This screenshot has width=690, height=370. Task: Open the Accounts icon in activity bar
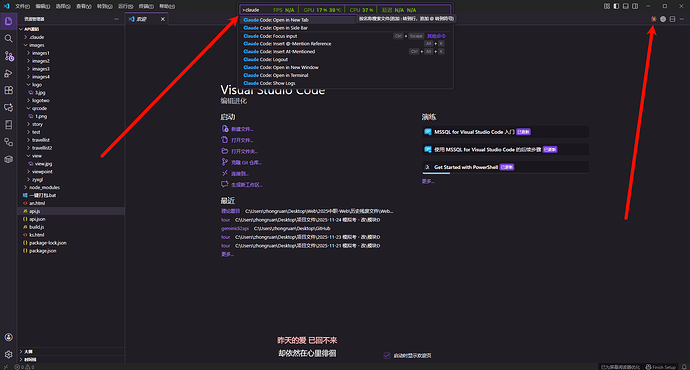pyautogui.click(x=8, y=337)
